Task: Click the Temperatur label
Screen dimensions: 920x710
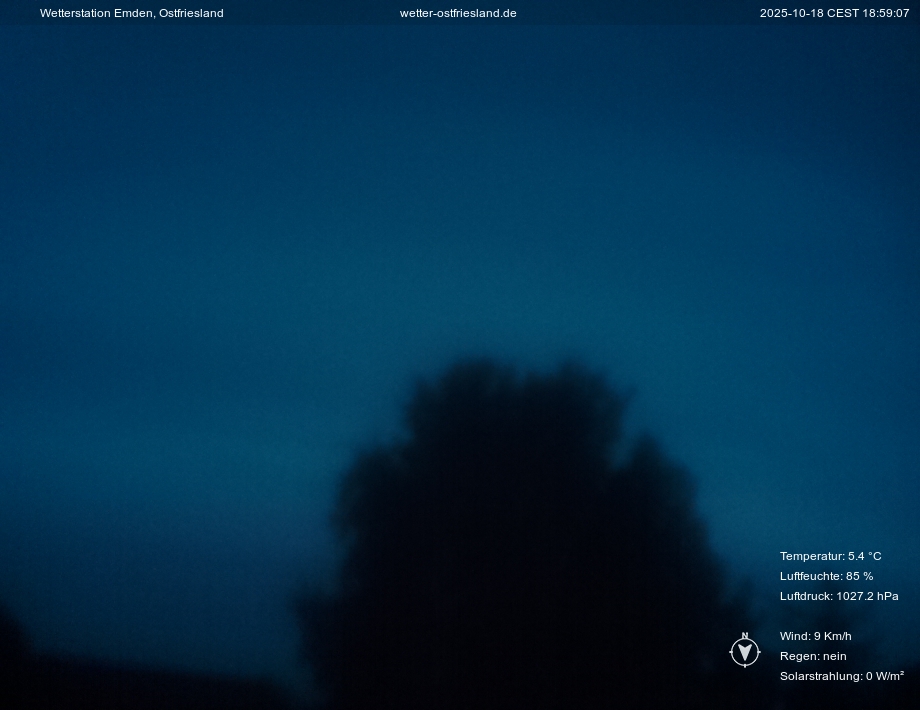Action: (811, 556)
